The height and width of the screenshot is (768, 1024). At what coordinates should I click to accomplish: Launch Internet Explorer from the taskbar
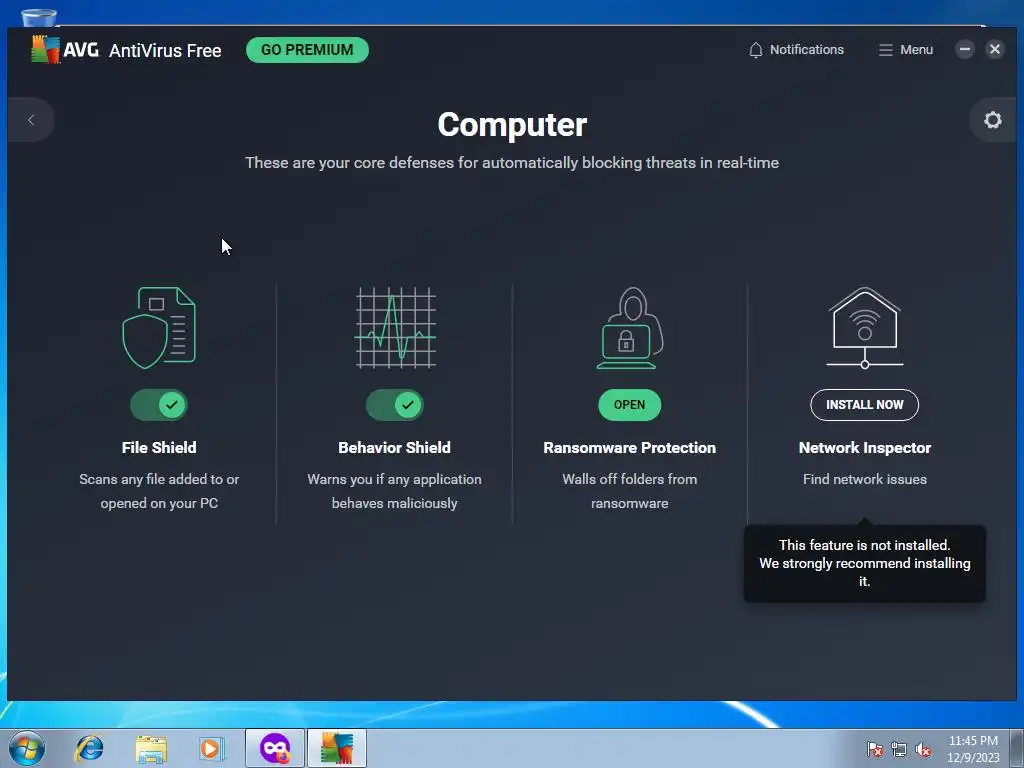click(89, 748)
